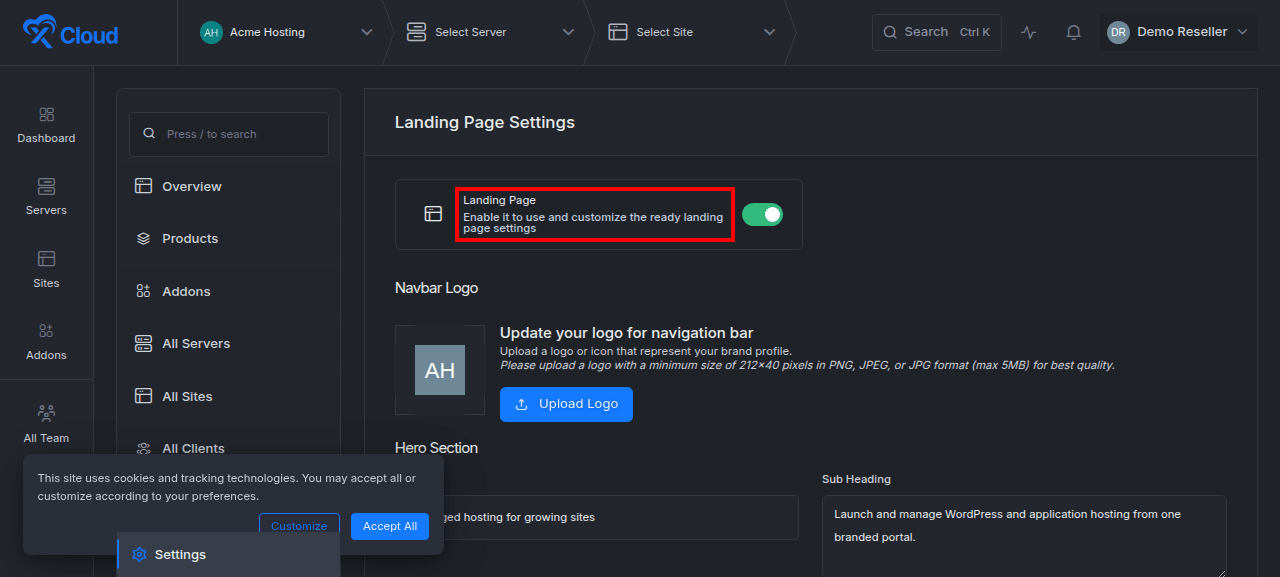Click Accept All on the cookie banner

[390, 526]
